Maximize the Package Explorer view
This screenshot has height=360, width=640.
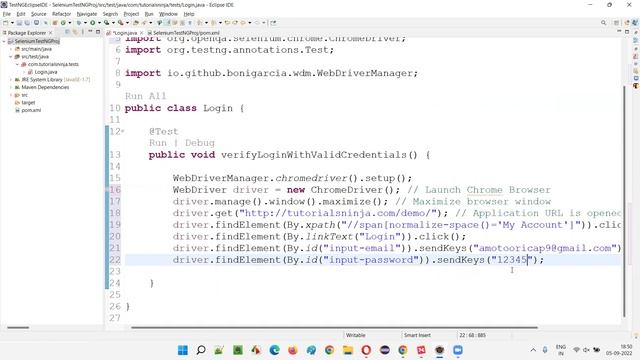point(98,32)
